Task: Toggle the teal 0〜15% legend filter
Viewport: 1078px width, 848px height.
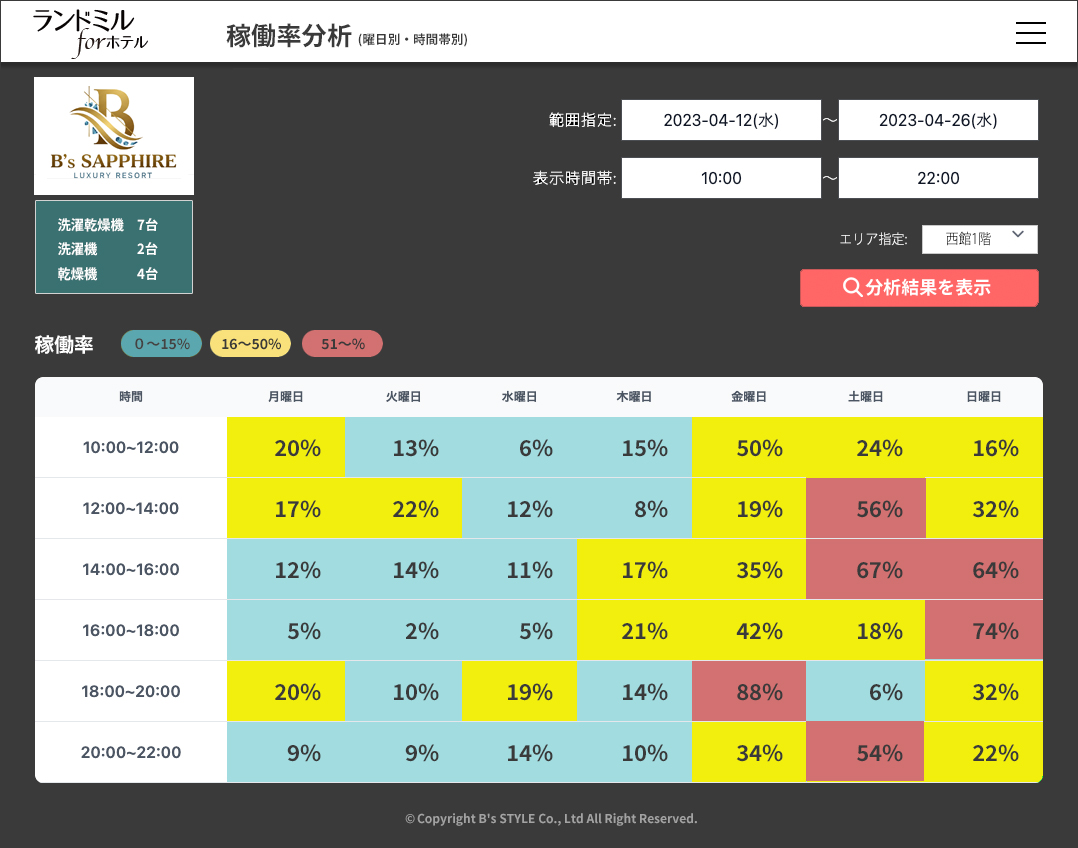Action: tap(161, 343)
